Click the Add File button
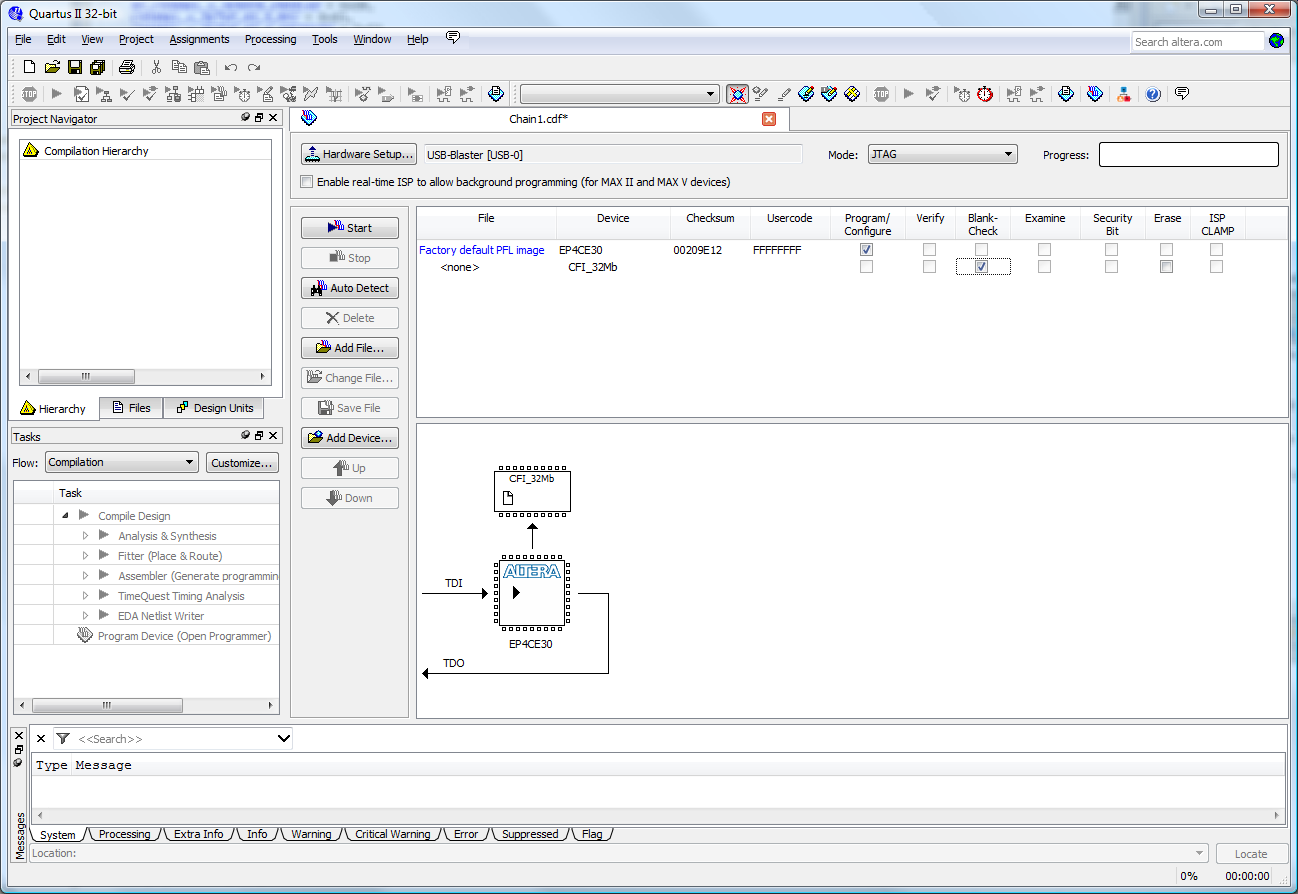 coord(350,348)
